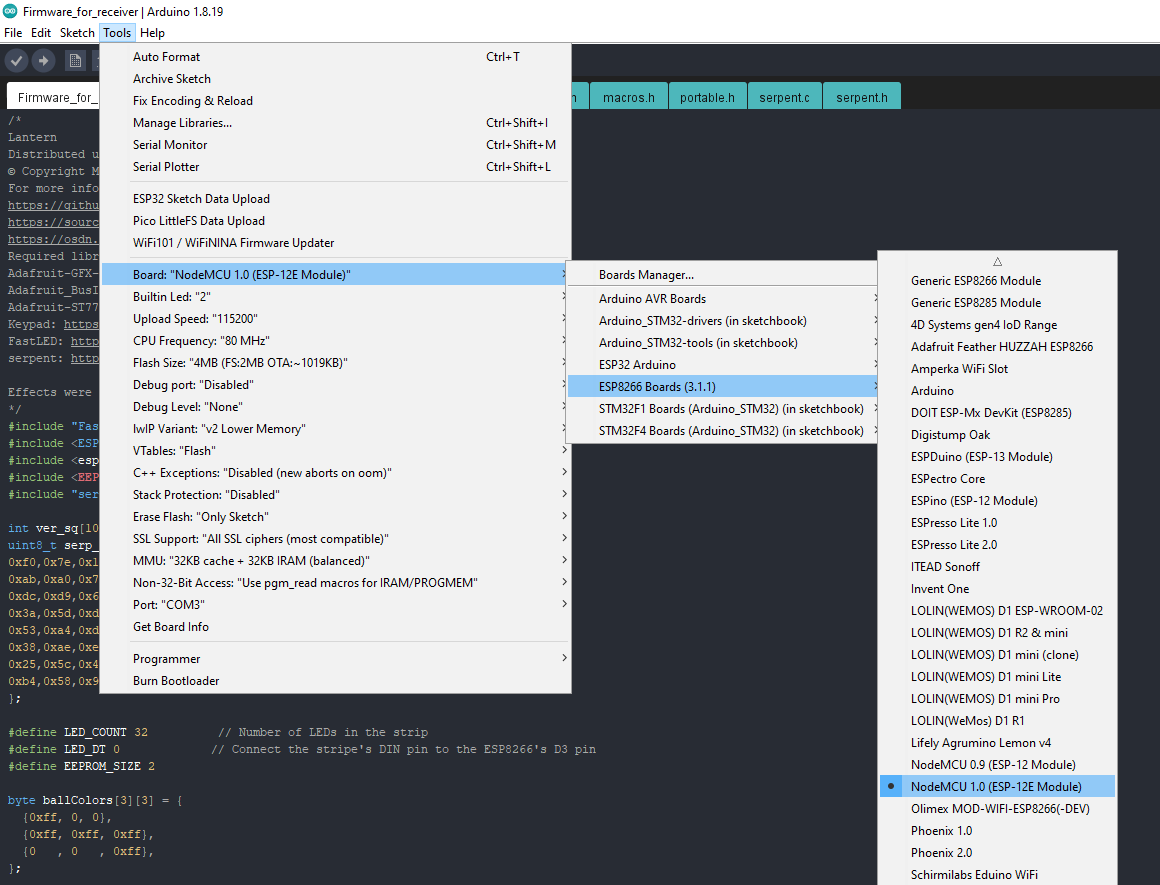
Task: Select Fix Encoding & Reload
Action: click(x=336, y=101)
